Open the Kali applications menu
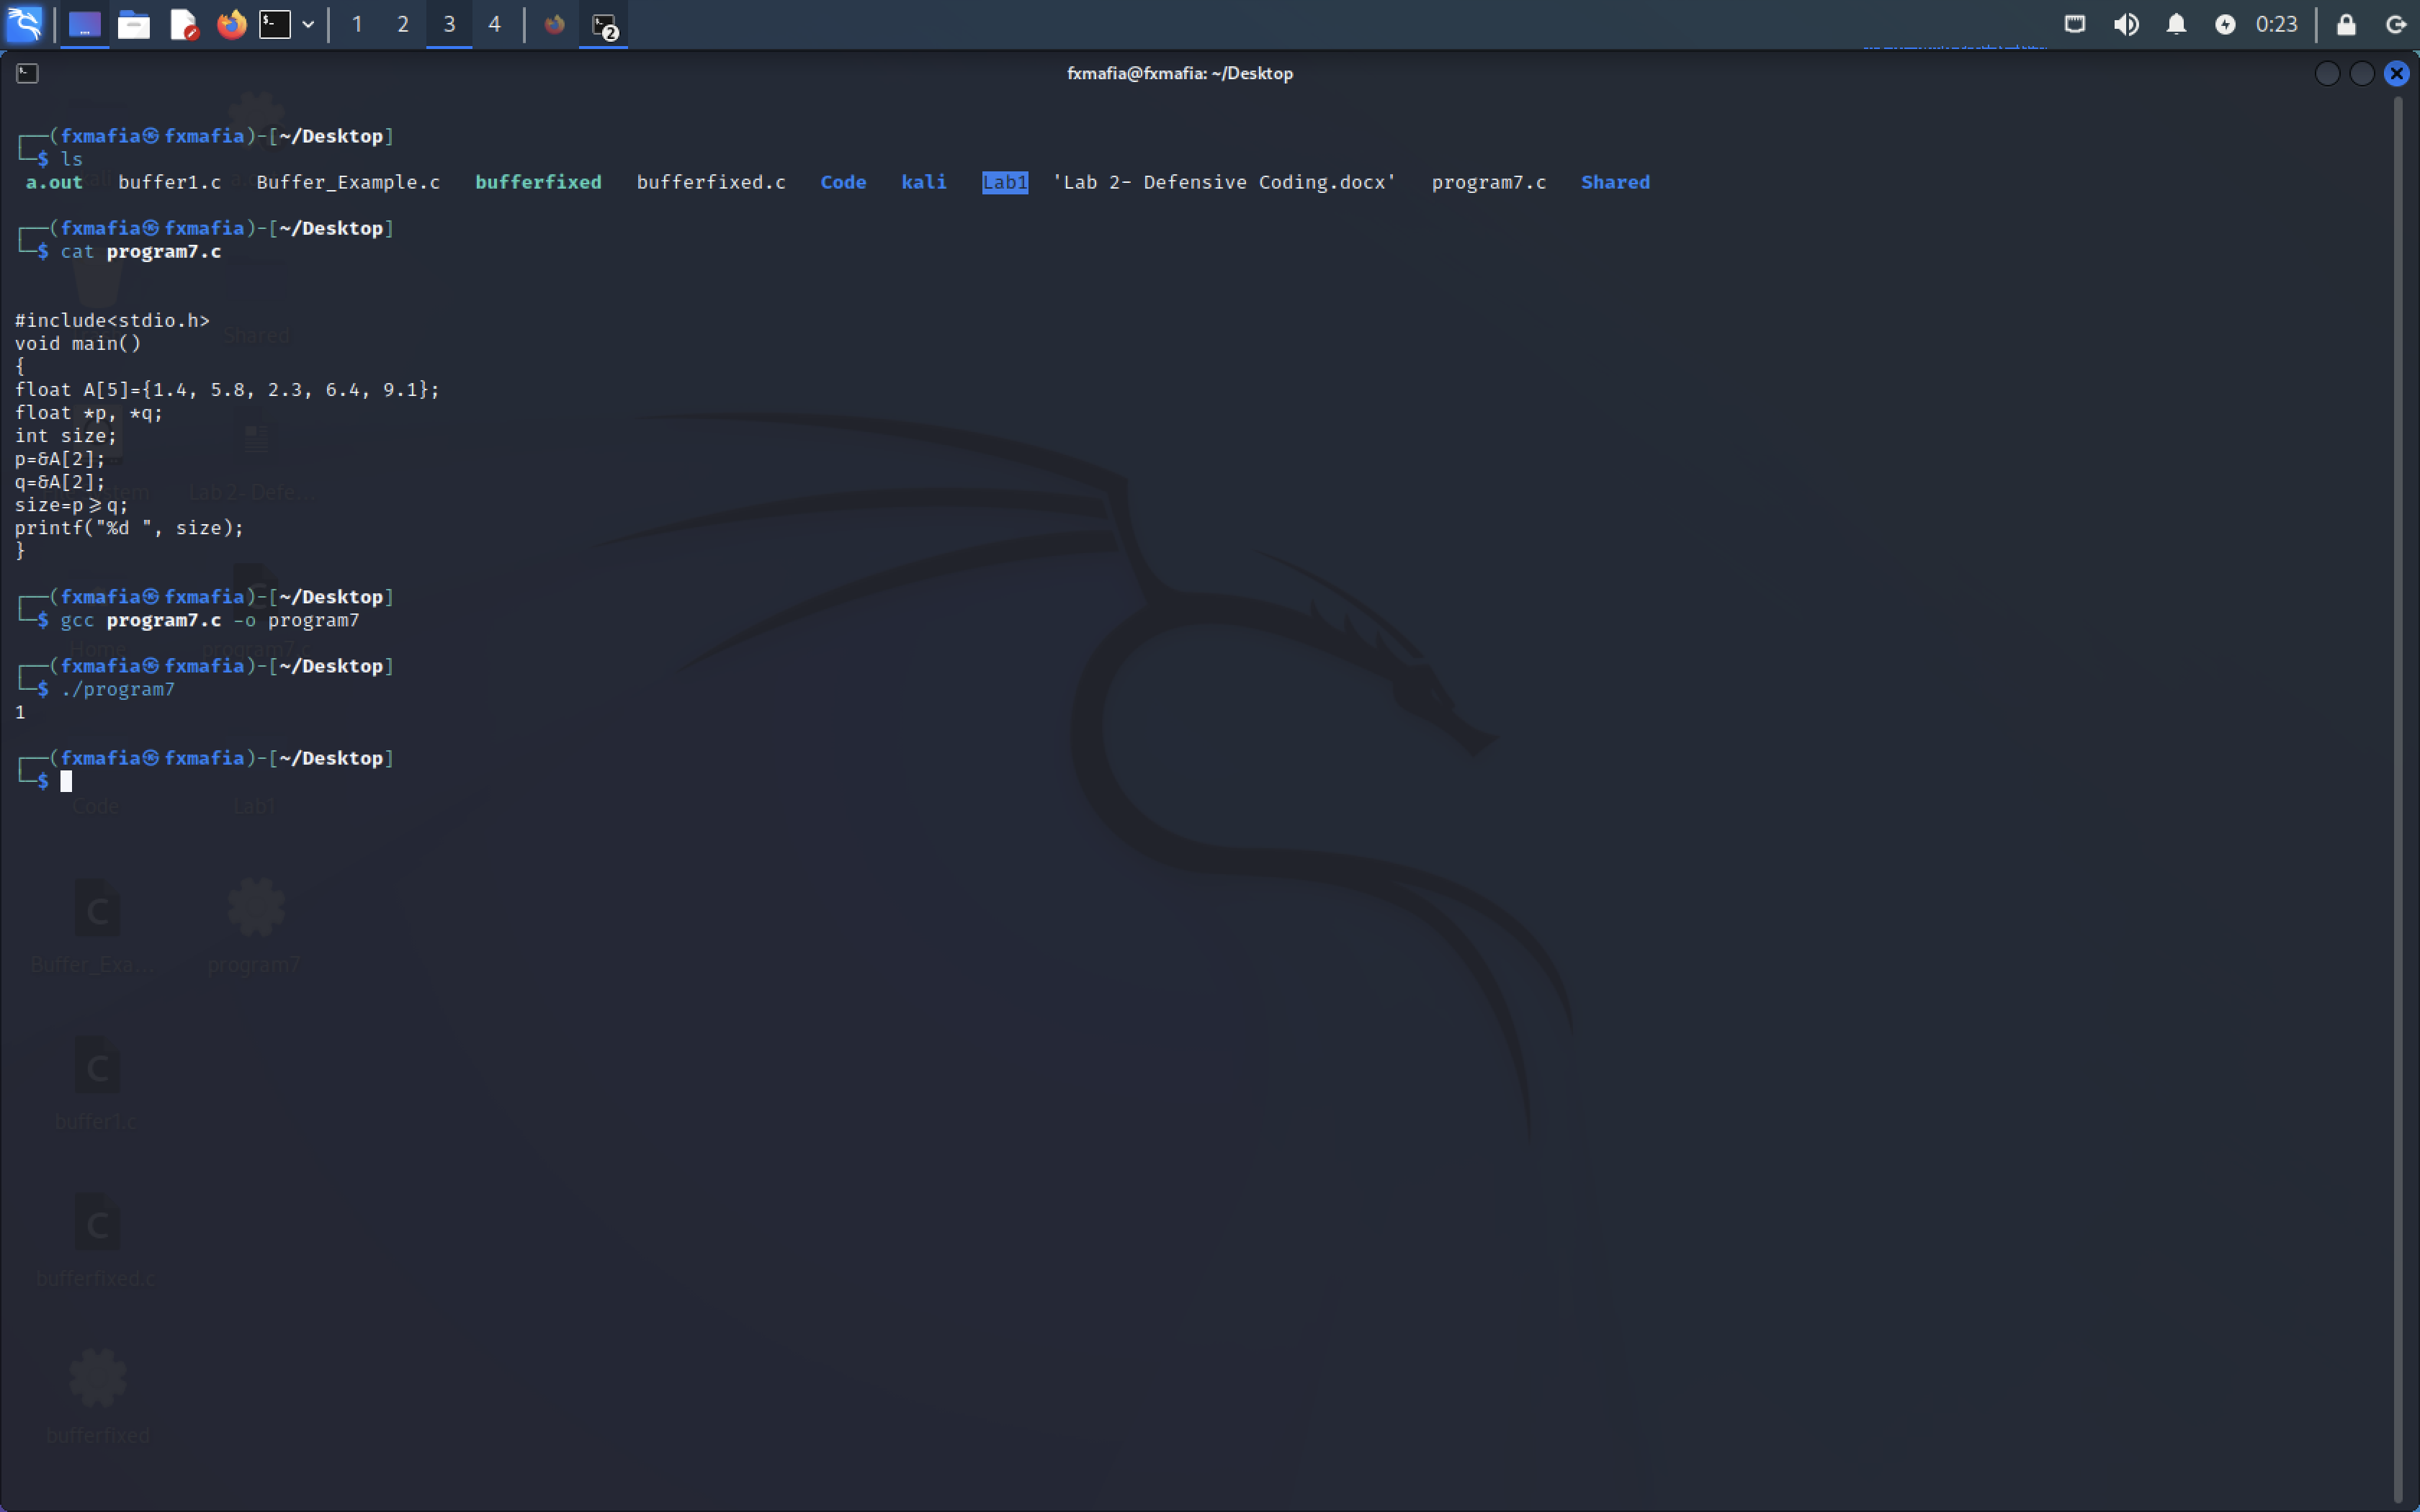 pyautogui.click(x=24, y=24)
